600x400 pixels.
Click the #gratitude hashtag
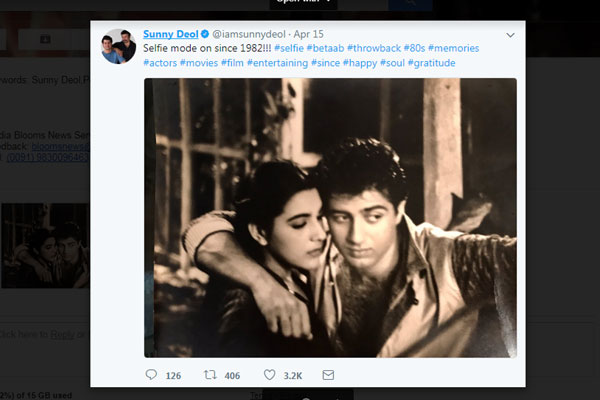click(428, 62)
